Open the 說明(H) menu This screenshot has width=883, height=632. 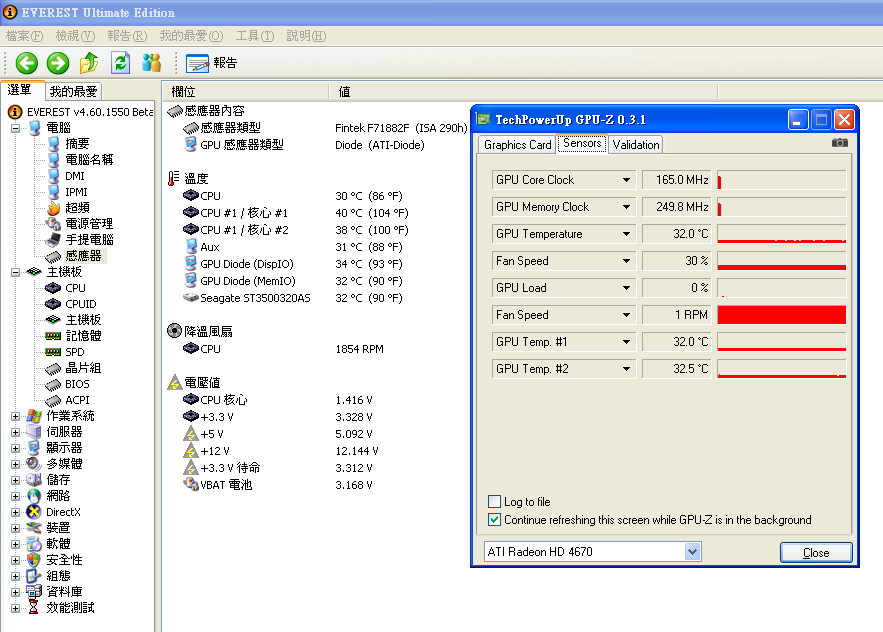pos(306,36)
